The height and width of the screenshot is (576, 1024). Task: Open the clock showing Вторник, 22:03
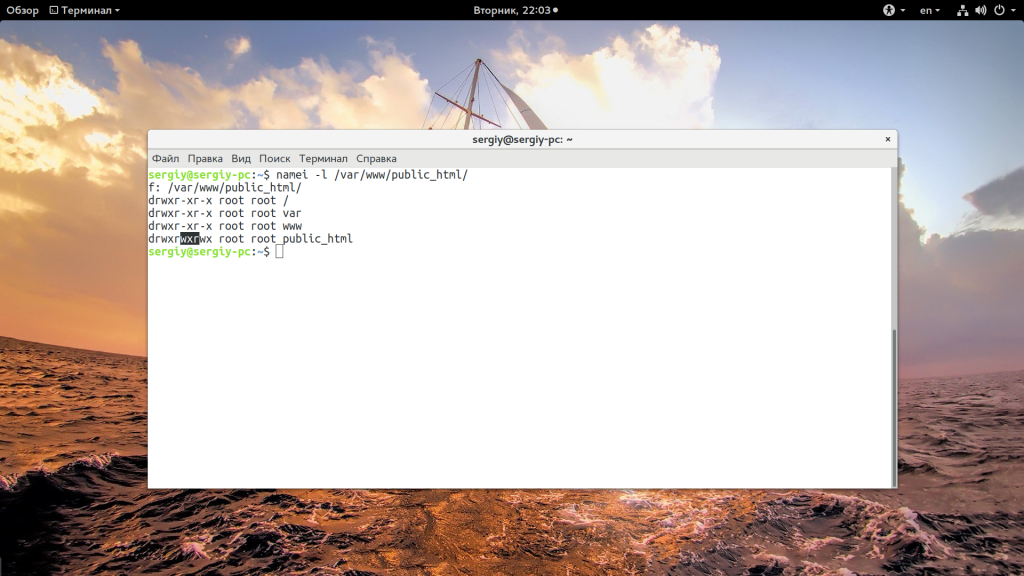point(512,10)
